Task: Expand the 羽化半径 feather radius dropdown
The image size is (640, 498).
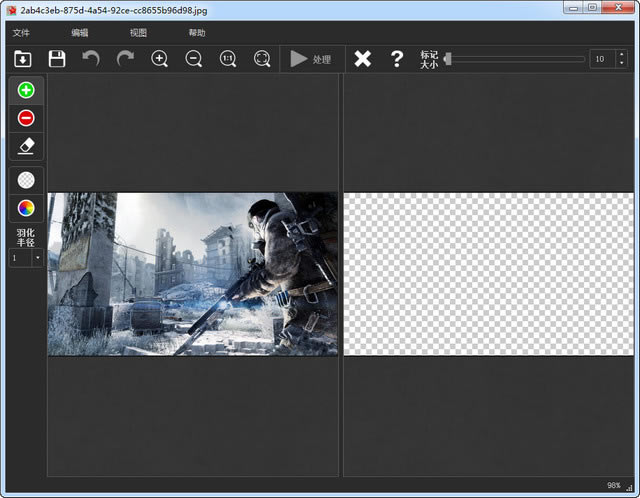Action: pyautogui.click(x=38, y=258)
